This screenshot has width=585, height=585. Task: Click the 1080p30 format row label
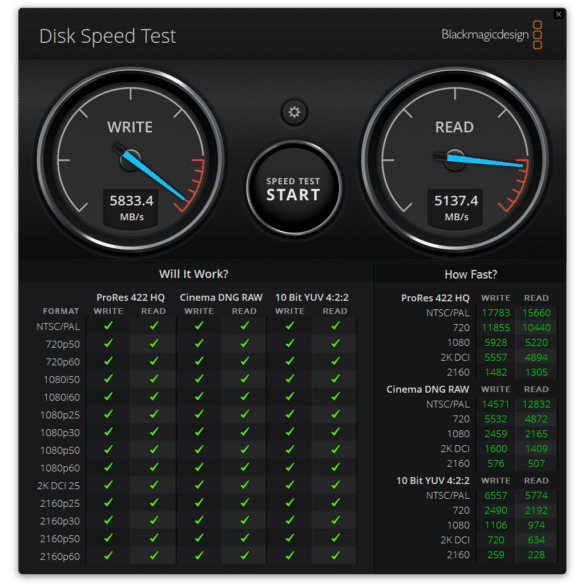point(60,432)
